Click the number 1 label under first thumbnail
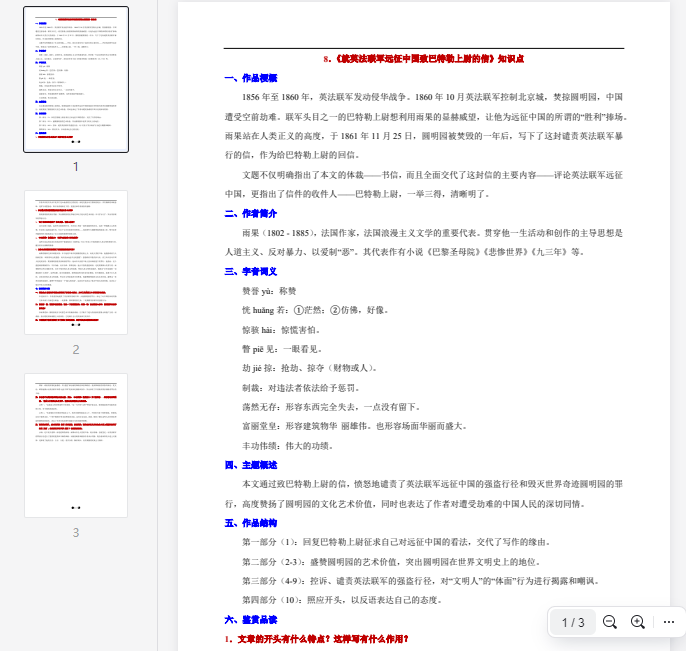This screenshot has height=651, width=686. tap(75, 166)
